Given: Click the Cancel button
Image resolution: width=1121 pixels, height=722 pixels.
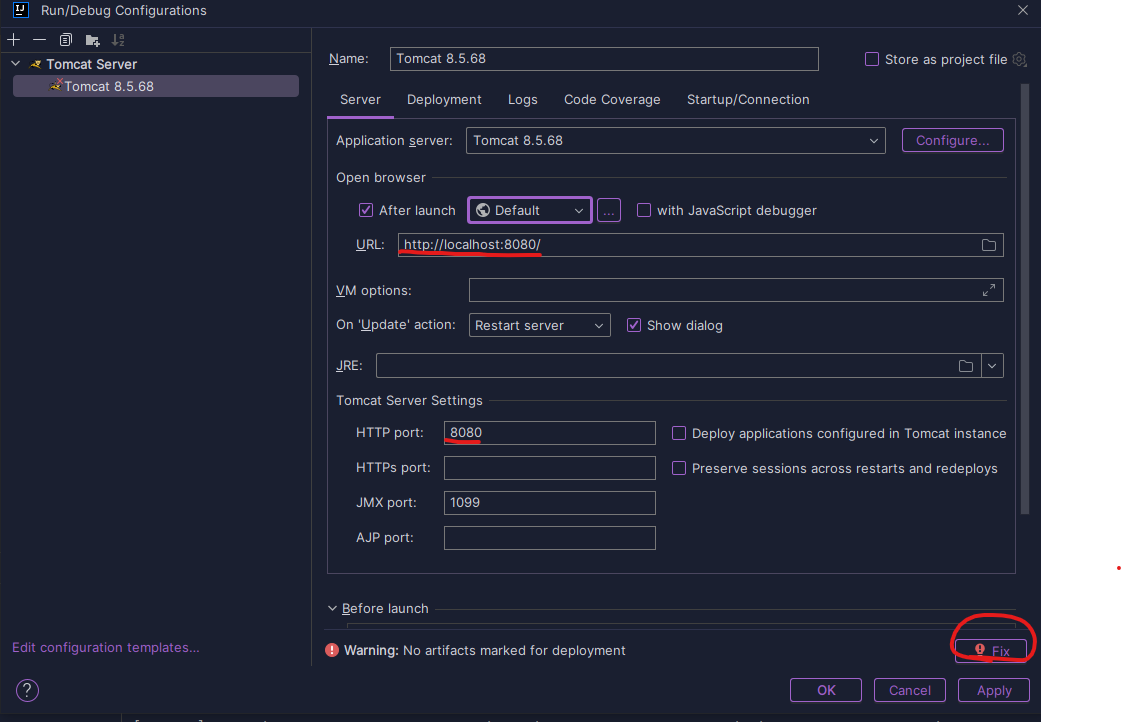Looking at the screenshot, I should click(909, 691).
